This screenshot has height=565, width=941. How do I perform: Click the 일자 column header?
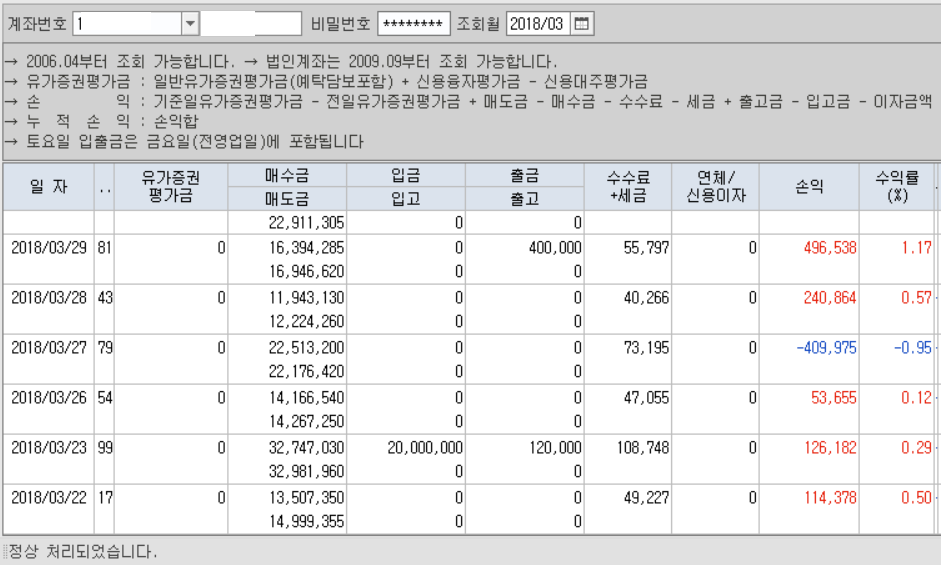click(x=49, y=187)
